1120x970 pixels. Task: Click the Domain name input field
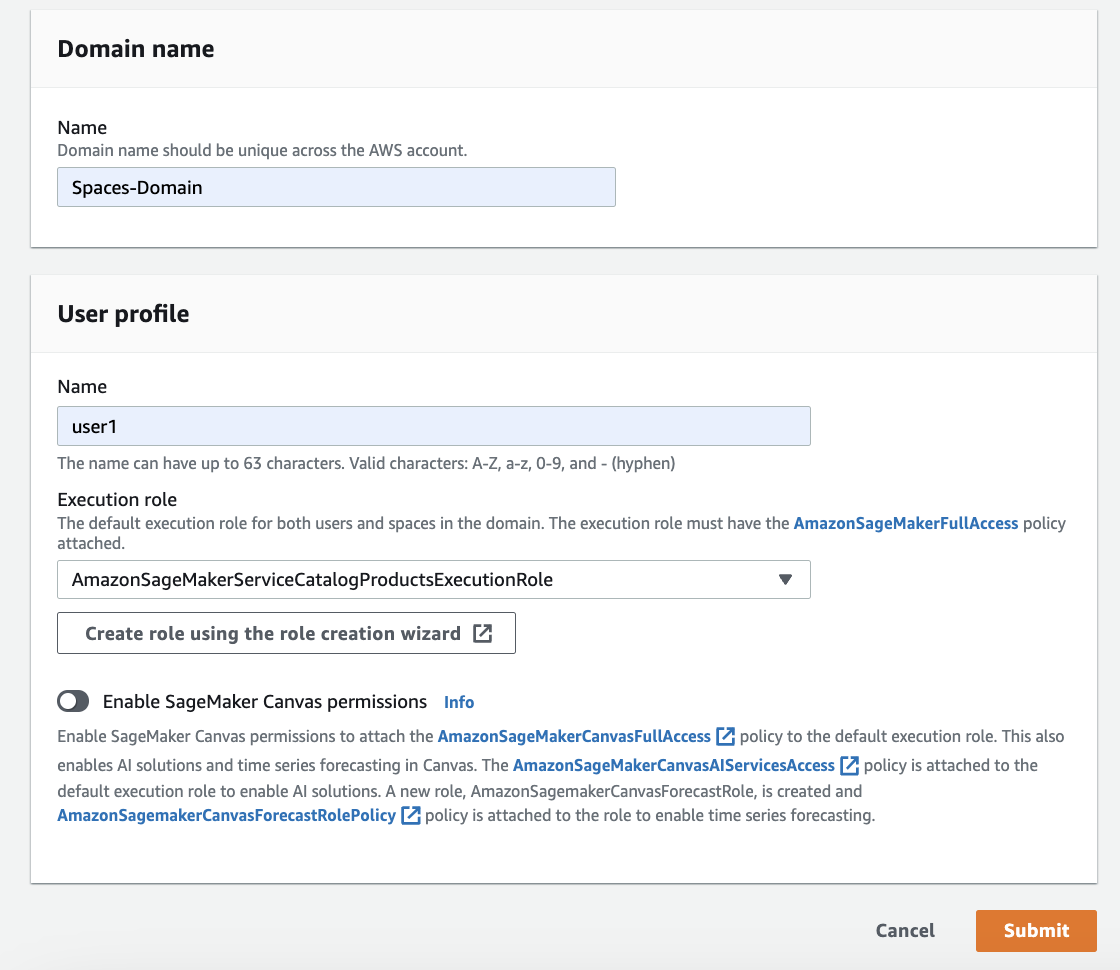(336, 187)
